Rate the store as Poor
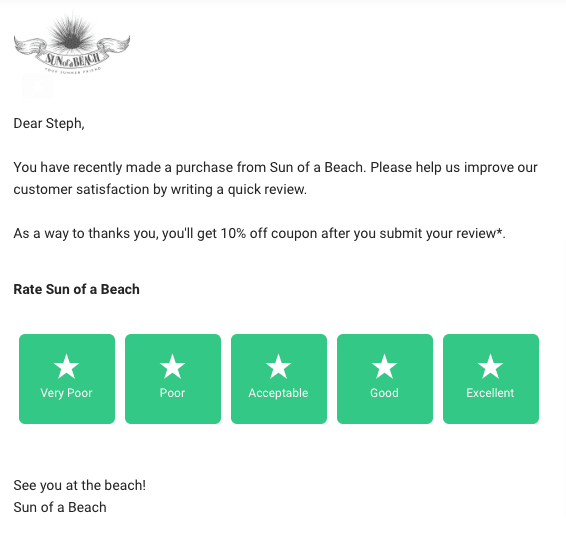The height and width of the screenshot is (538, 566). (x=173, y=379)
